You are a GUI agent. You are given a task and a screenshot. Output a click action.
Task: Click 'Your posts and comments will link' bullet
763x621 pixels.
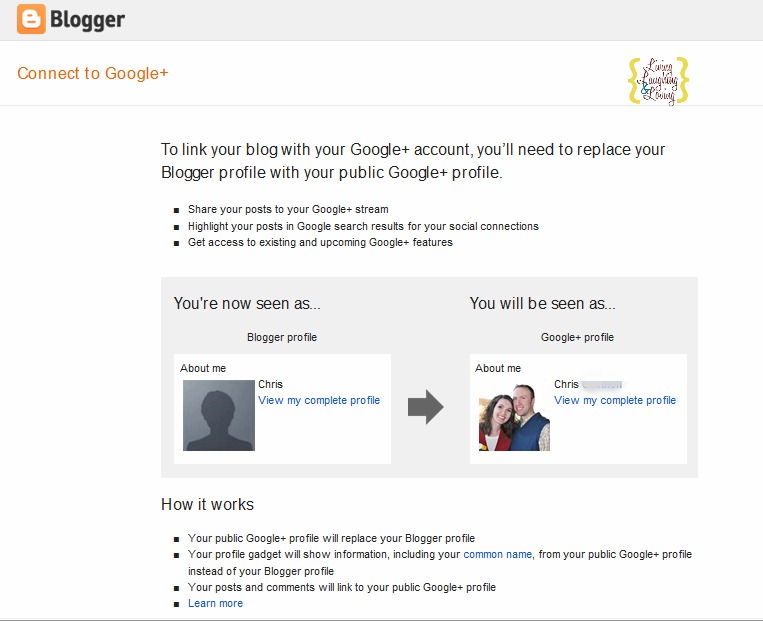click(x=342, y=587)
